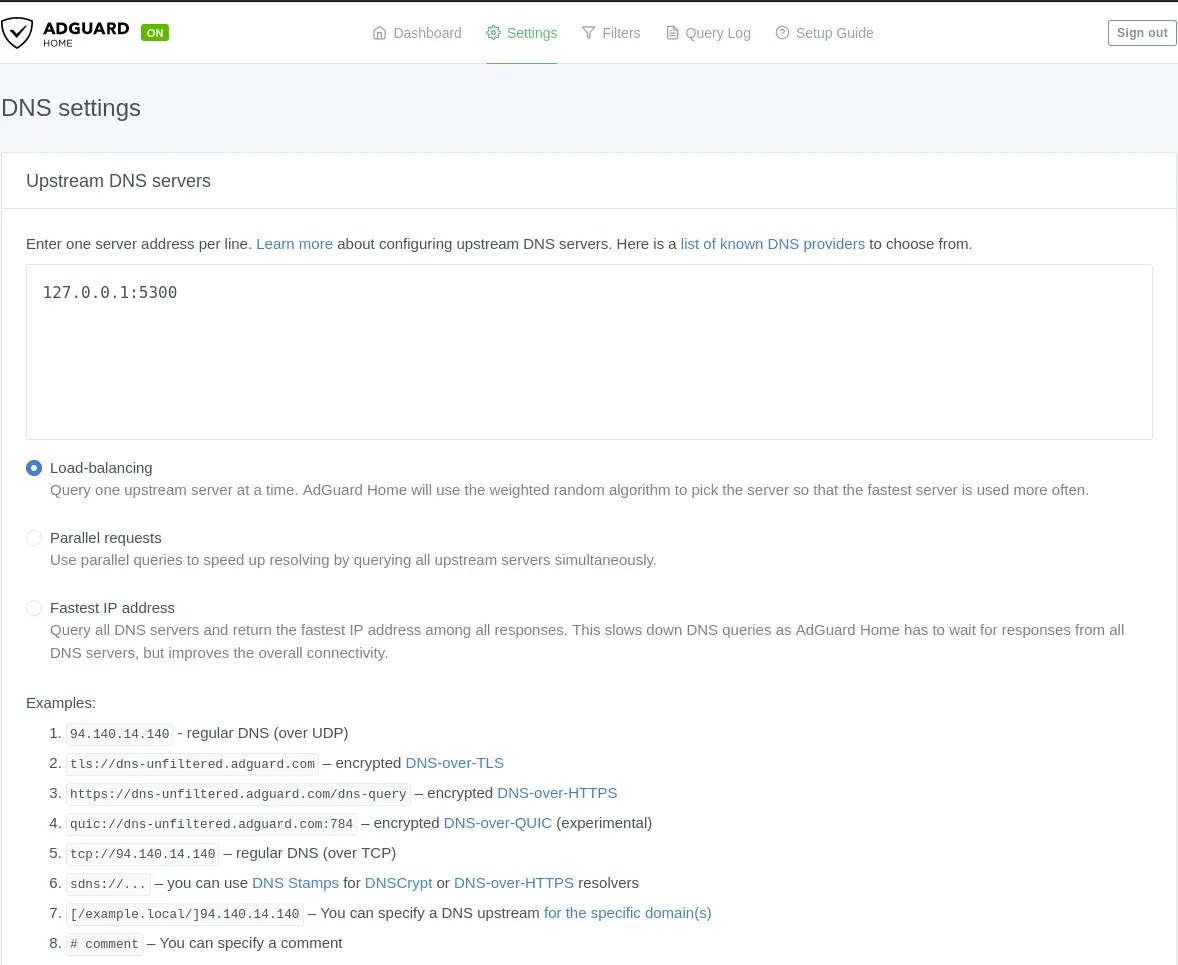Click the DNS Stamps link
Image resolution: width=1178 pixels, height=965 pixels.
pyautogui.click(x=295, y=883)
